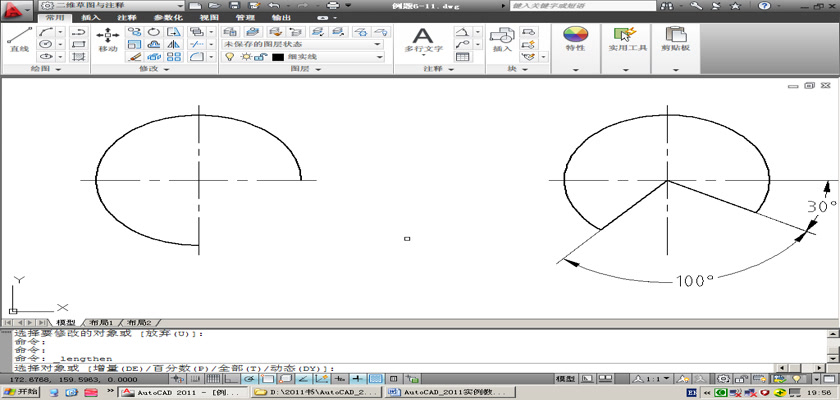
Task: Select the Move (移动) tool
Action: [108, 40]
